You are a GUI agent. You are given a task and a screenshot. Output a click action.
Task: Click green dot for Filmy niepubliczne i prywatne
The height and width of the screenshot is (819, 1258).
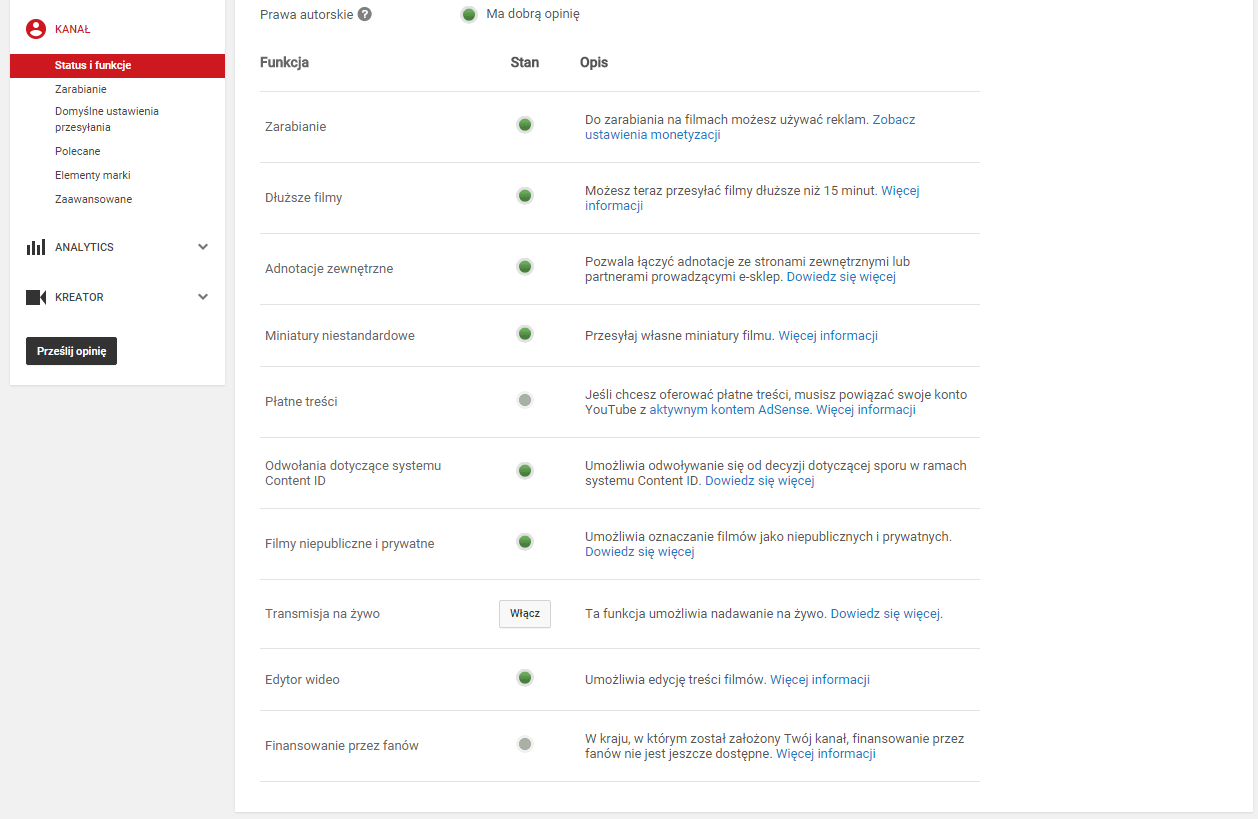tap(525, 542)
